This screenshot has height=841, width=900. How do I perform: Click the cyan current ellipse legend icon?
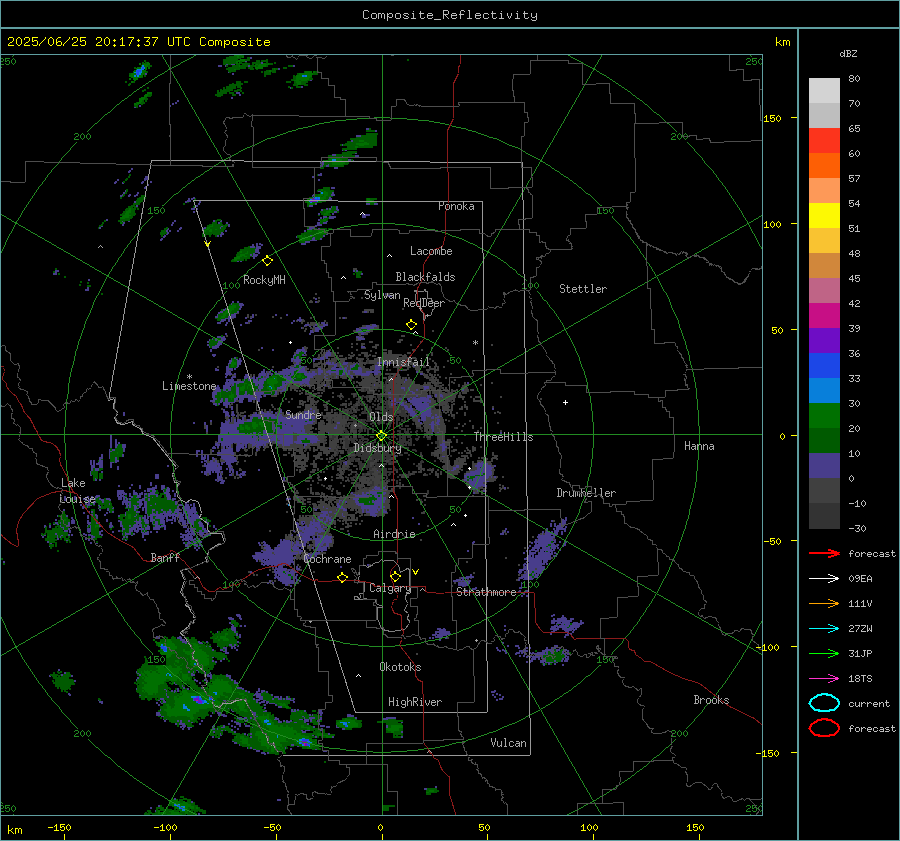pyautogui.click(x=824, y=703)
